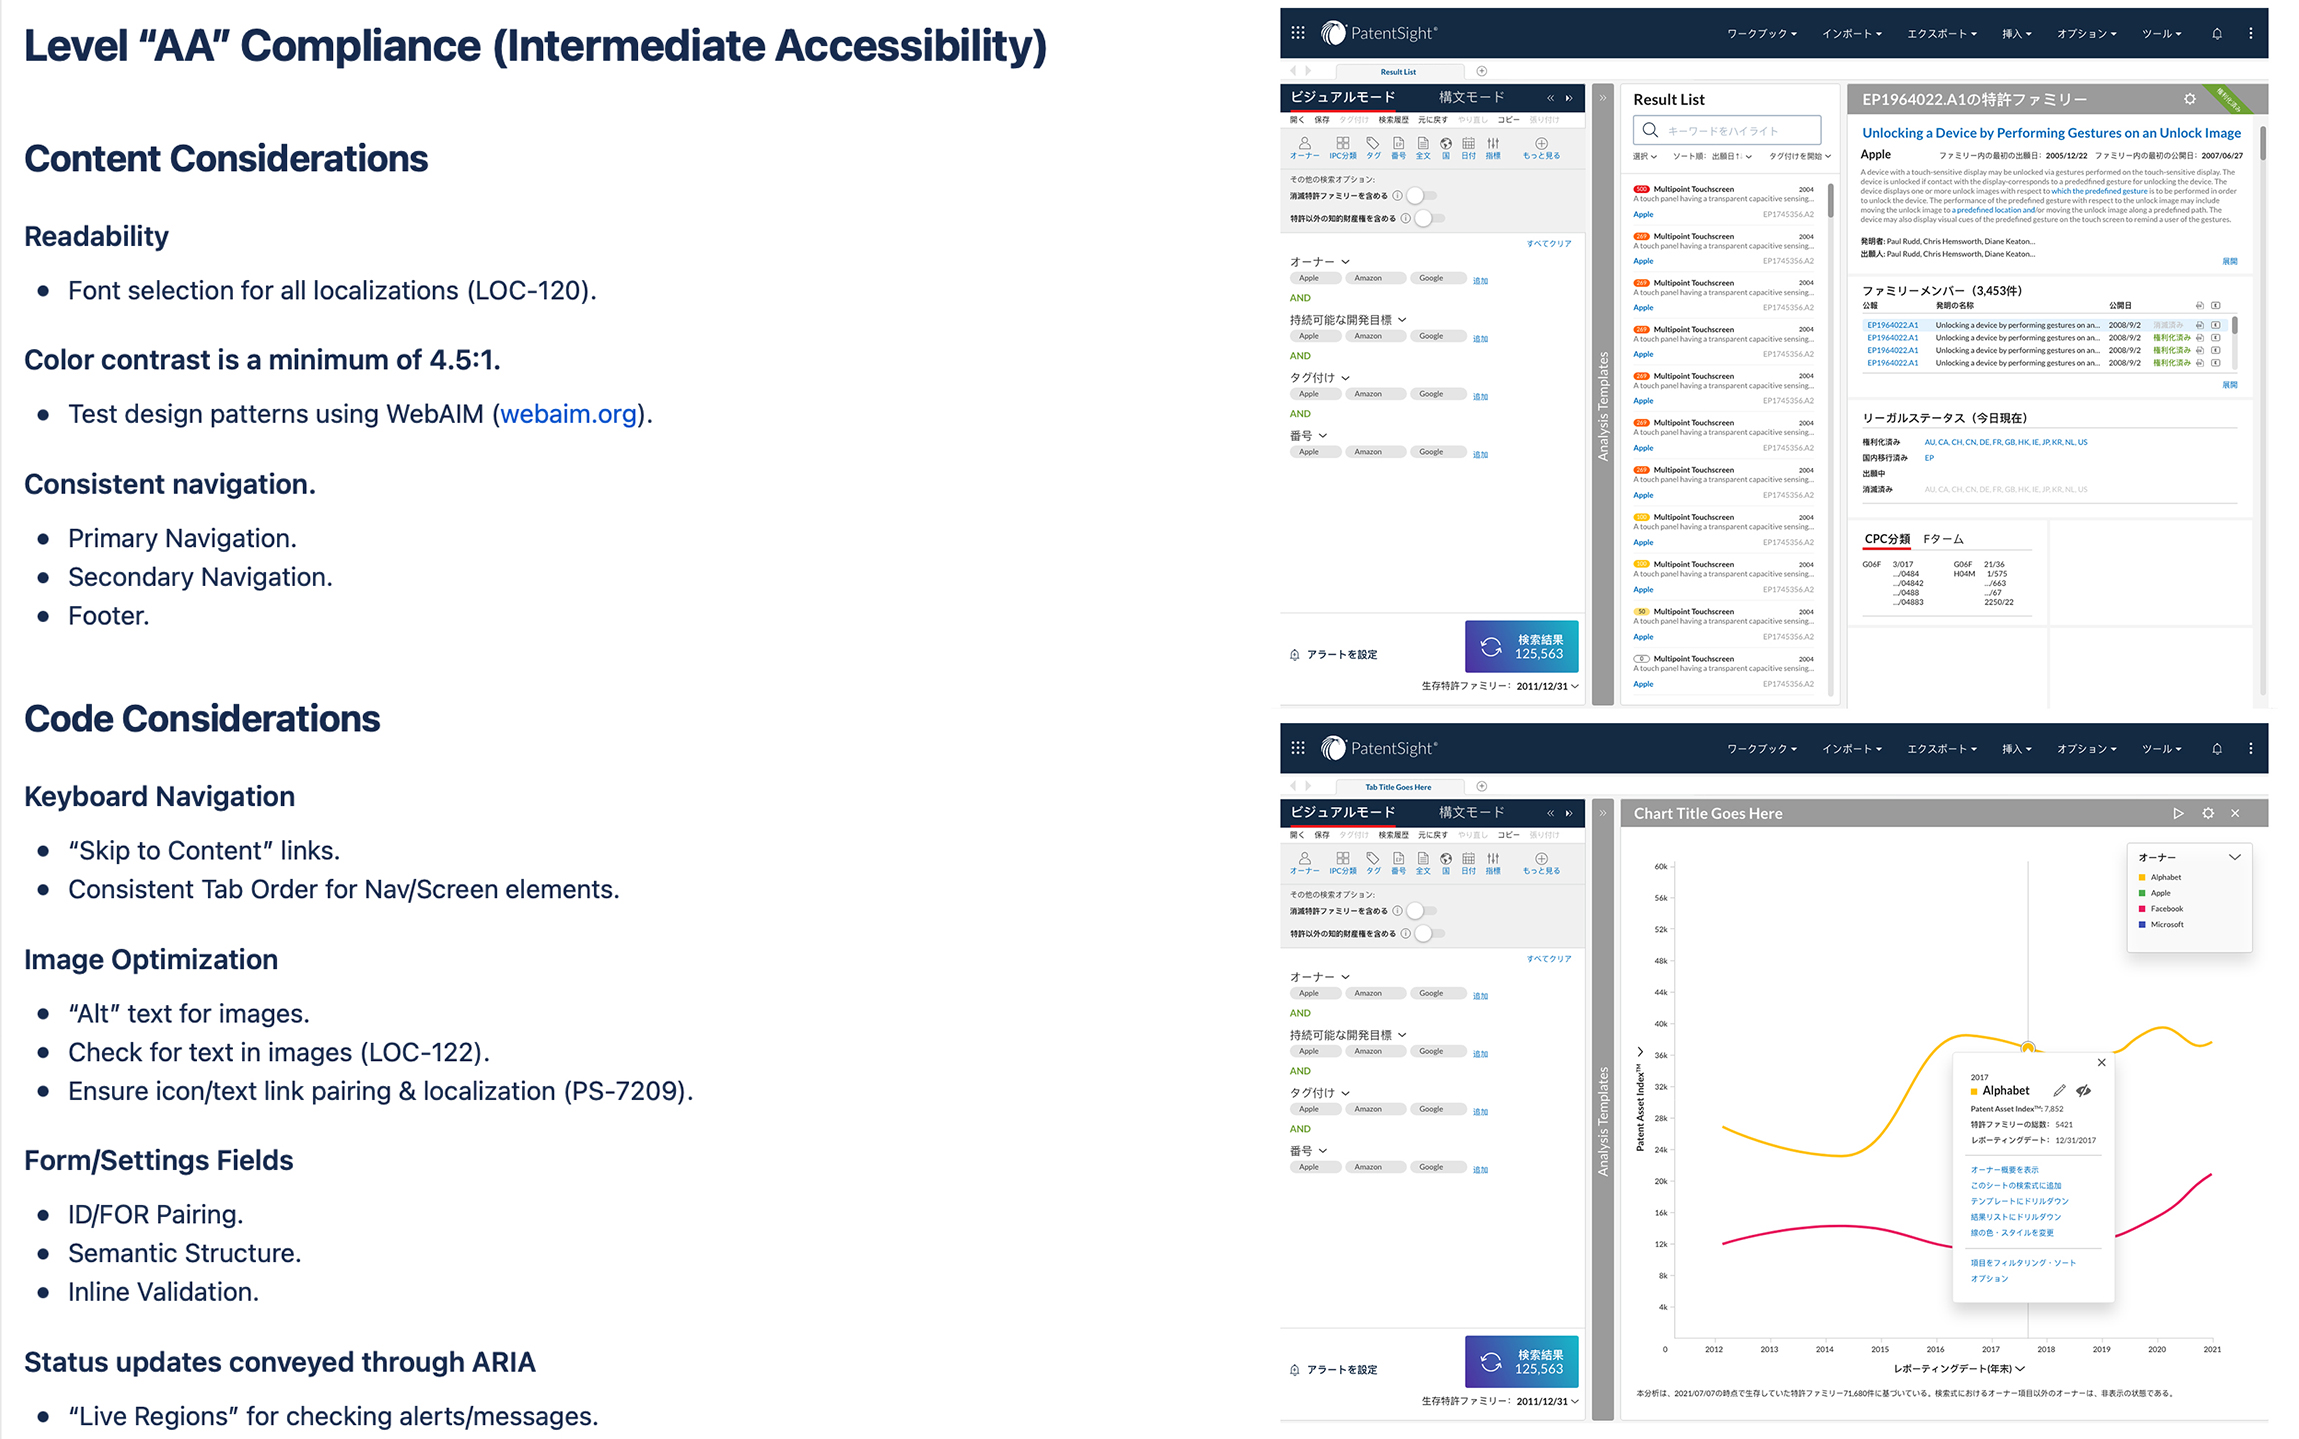This screenshot has height=1439, width=2299.
Task: Open the タグ付けを開始 dropdown
Action: point(1800,156)
